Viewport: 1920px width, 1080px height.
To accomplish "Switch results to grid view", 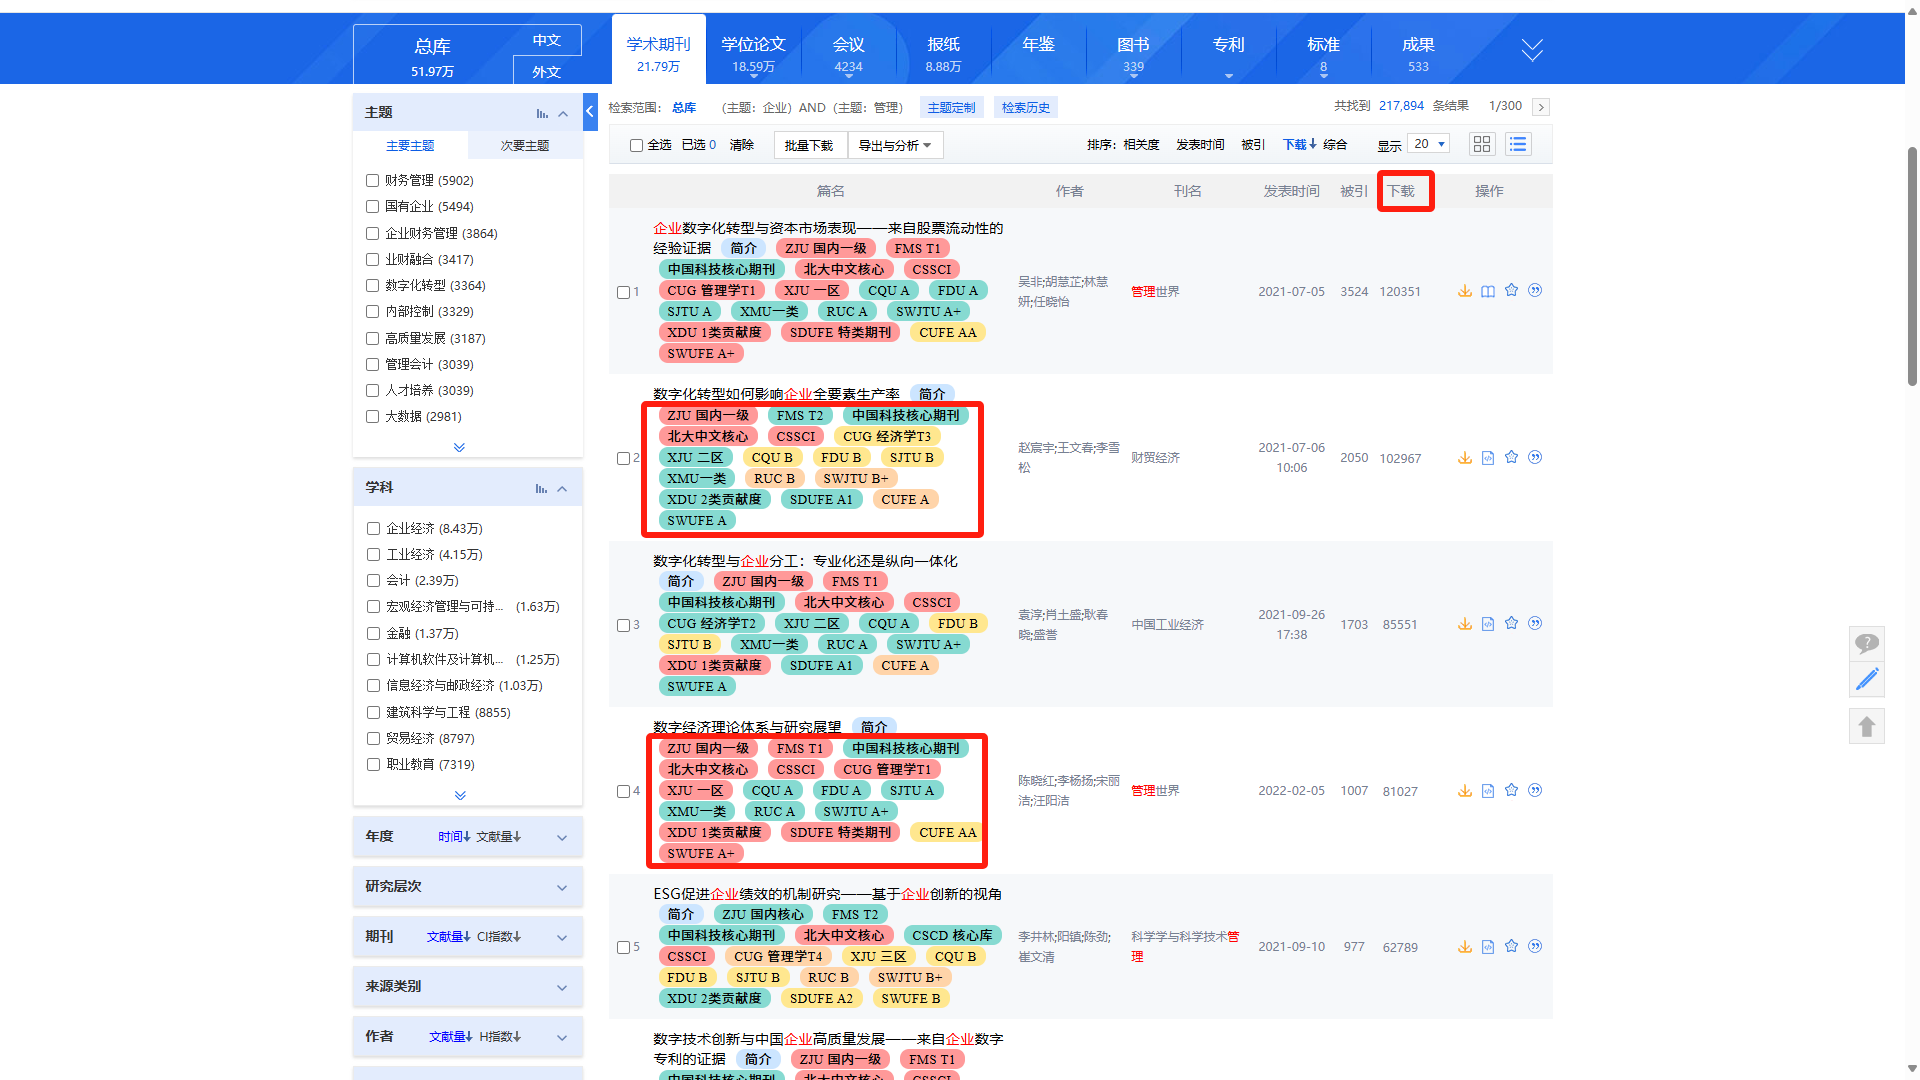I will (1482, 144).
